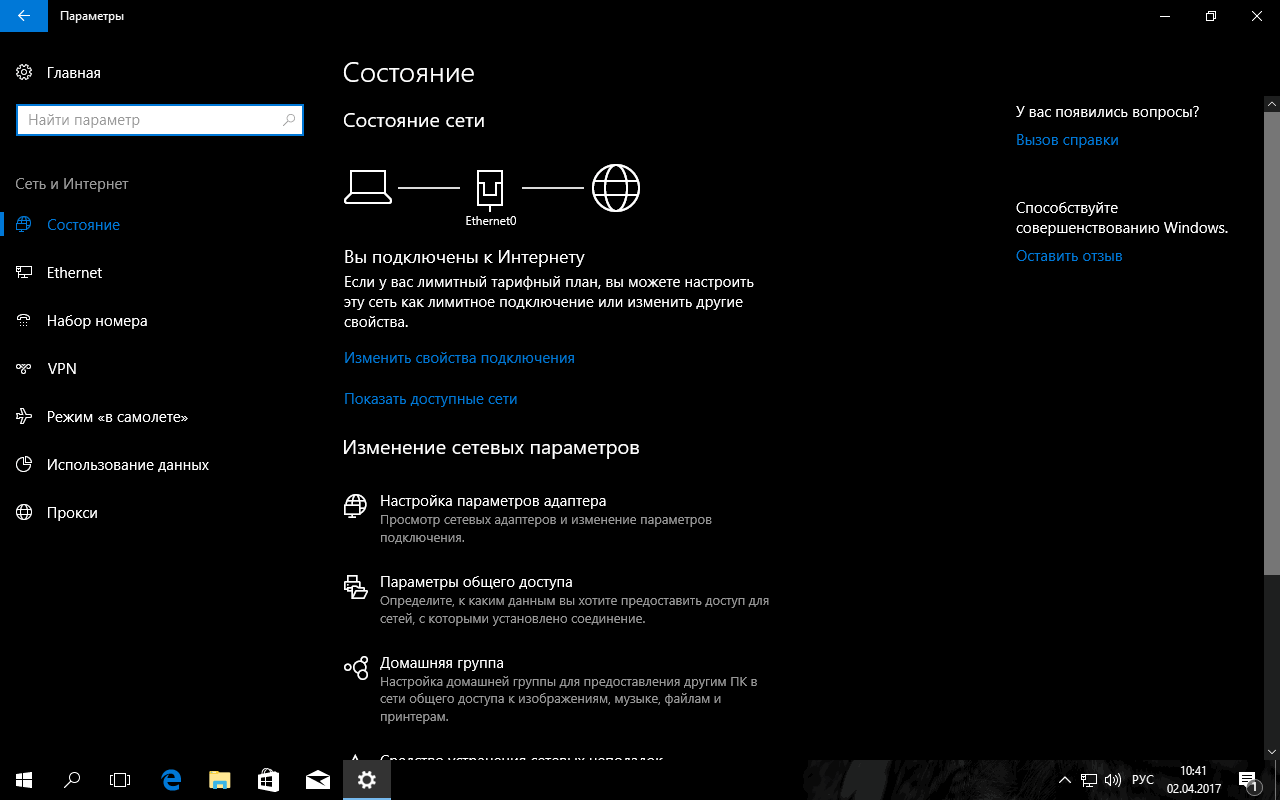Click the Ethernet0 label in the network diagram
The image size is (1280, 800).
pyautogui.click(x=491, y=220)
